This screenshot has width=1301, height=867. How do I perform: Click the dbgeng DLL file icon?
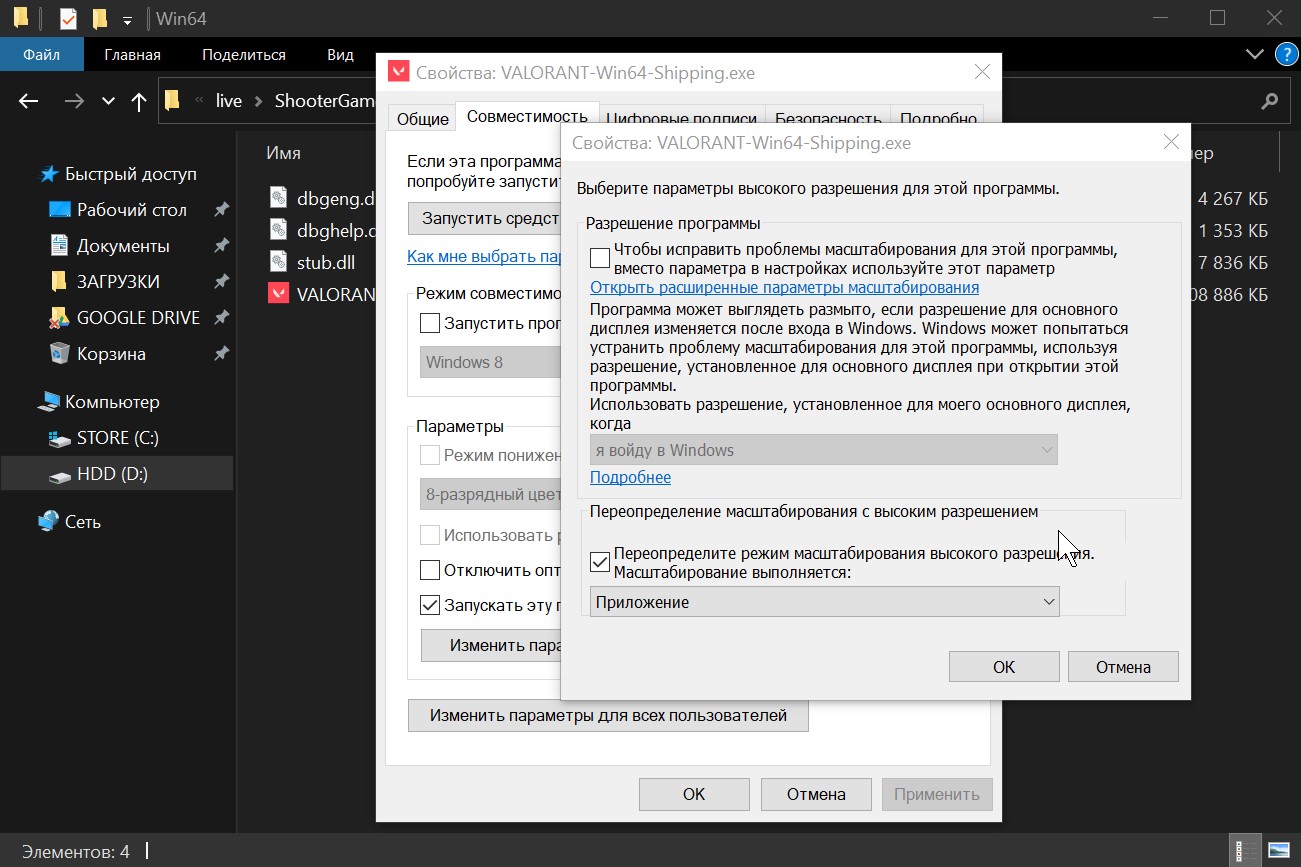(278, 198)
